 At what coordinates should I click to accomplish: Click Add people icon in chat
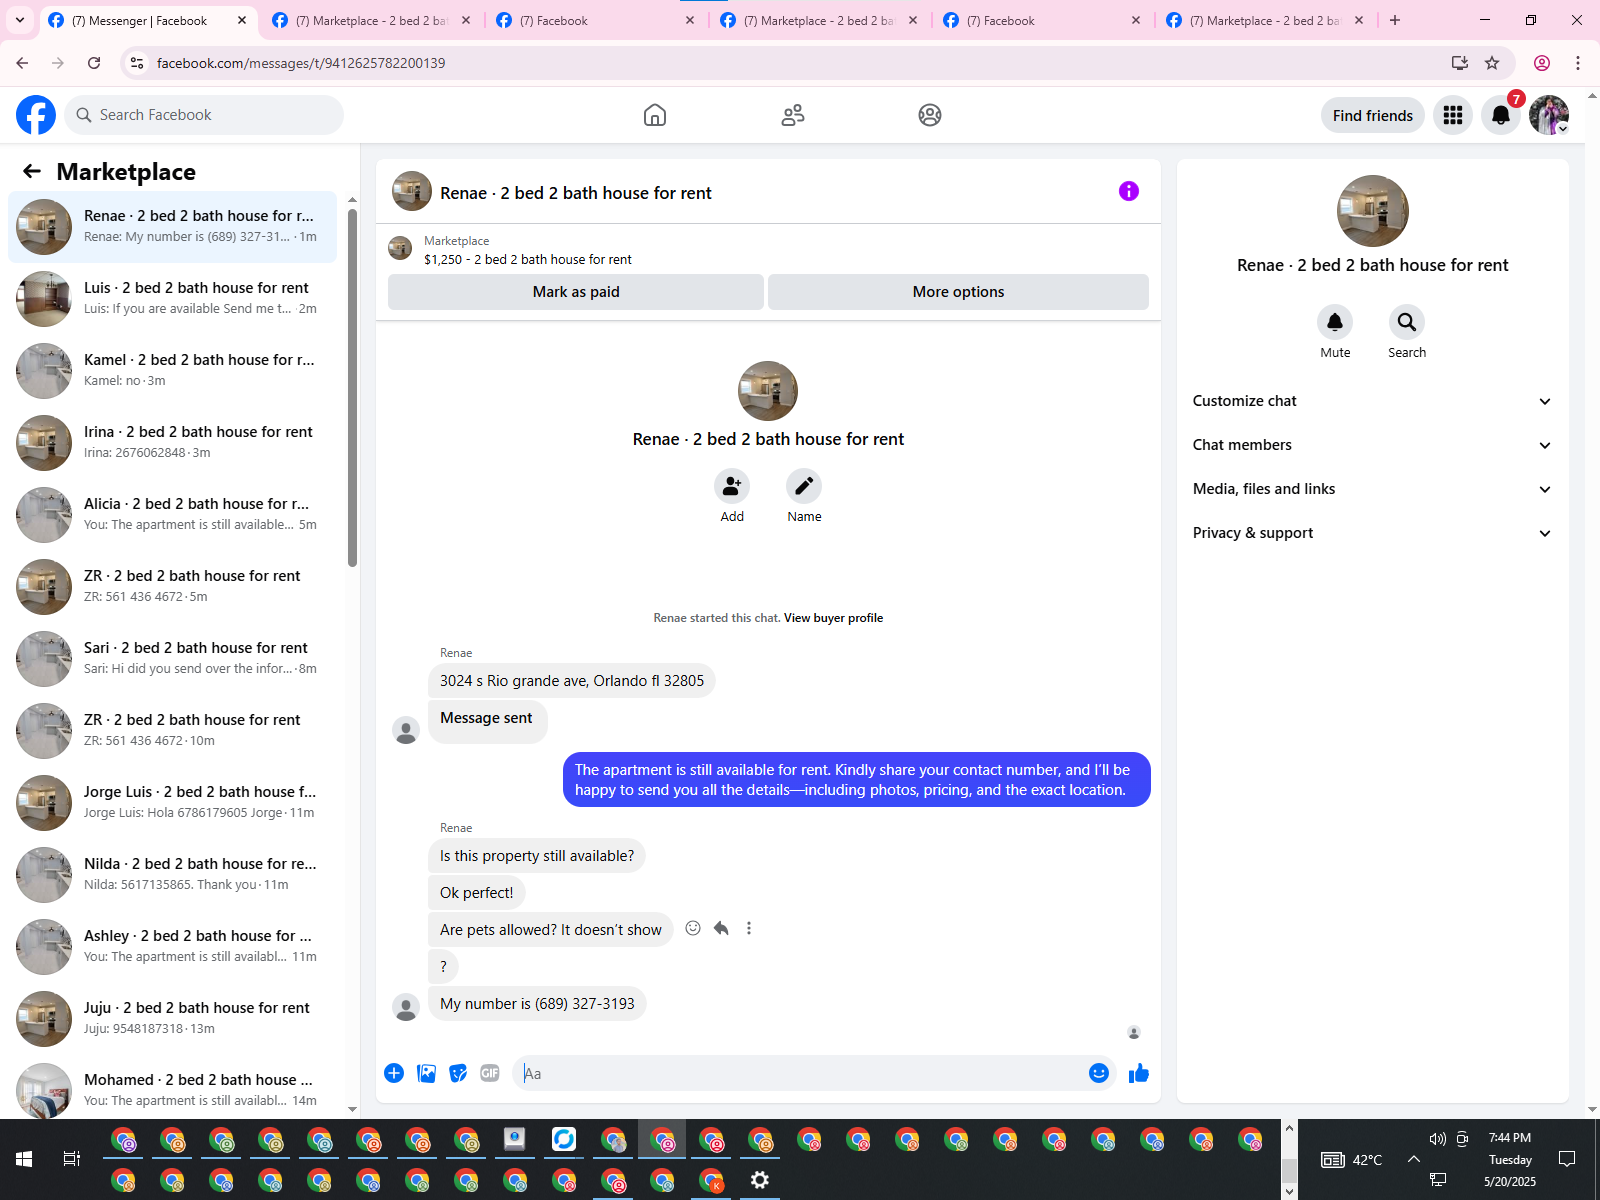[x=732, y=486]
